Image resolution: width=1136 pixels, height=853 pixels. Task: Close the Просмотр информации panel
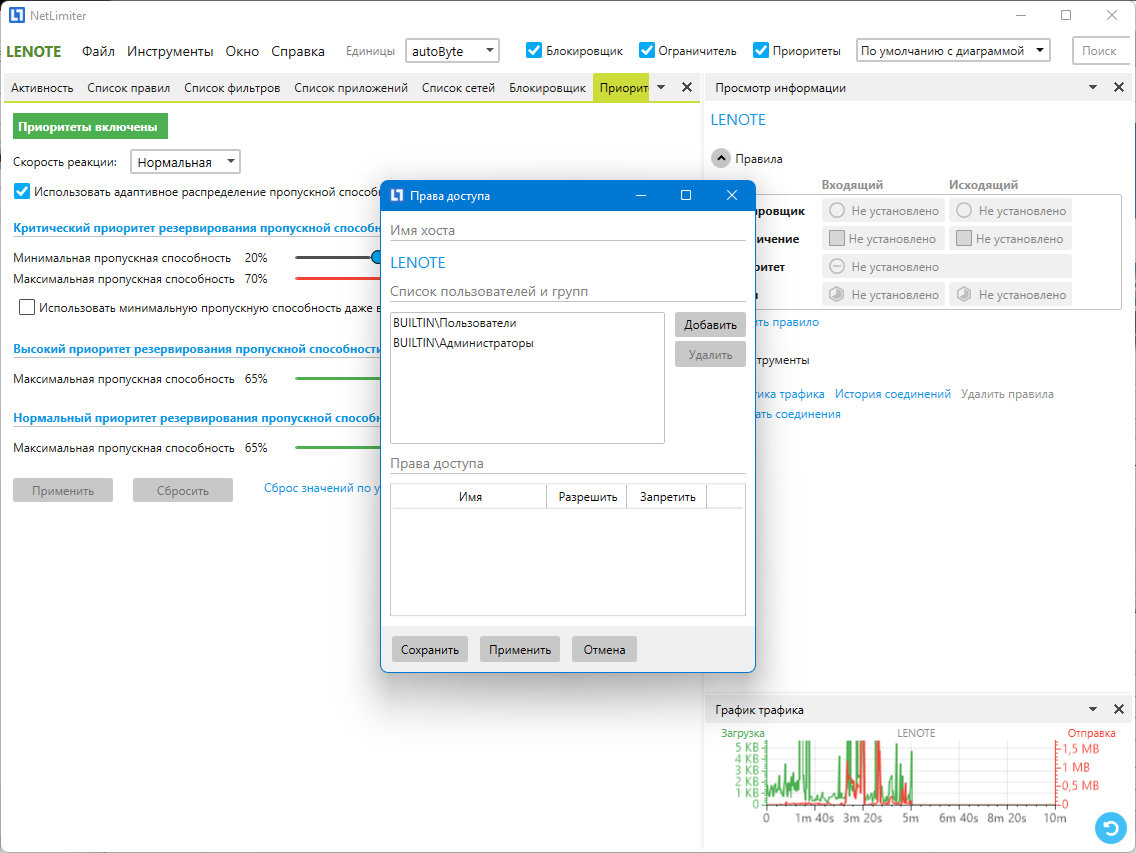(1119, 87)
